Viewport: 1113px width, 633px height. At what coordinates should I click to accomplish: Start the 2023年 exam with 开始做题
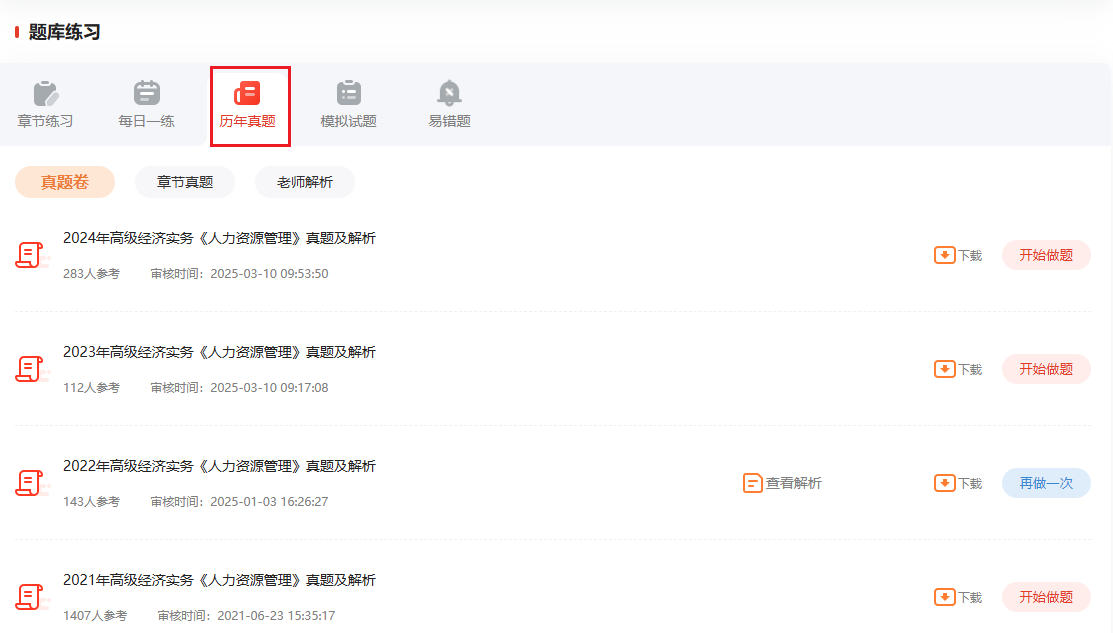point(1046,369)
